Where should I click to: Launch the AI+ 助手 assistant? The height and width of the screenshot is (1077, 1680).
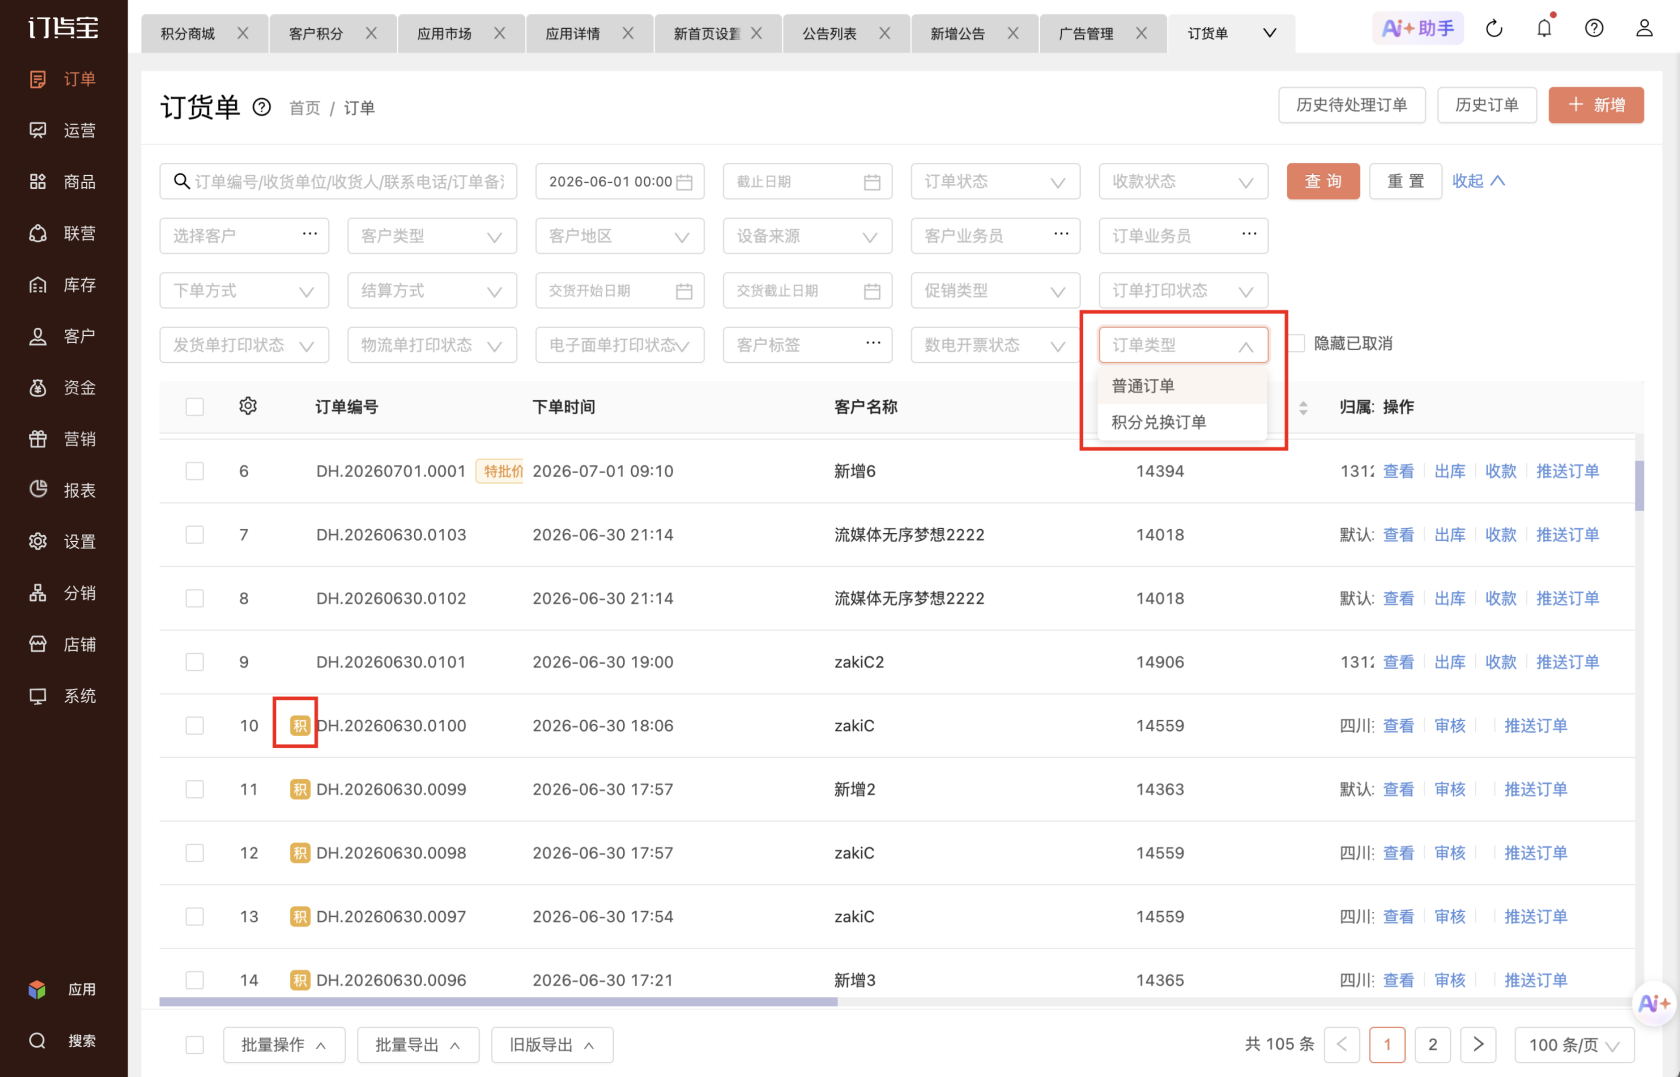pyautogui.click(x=1418, y=29)
